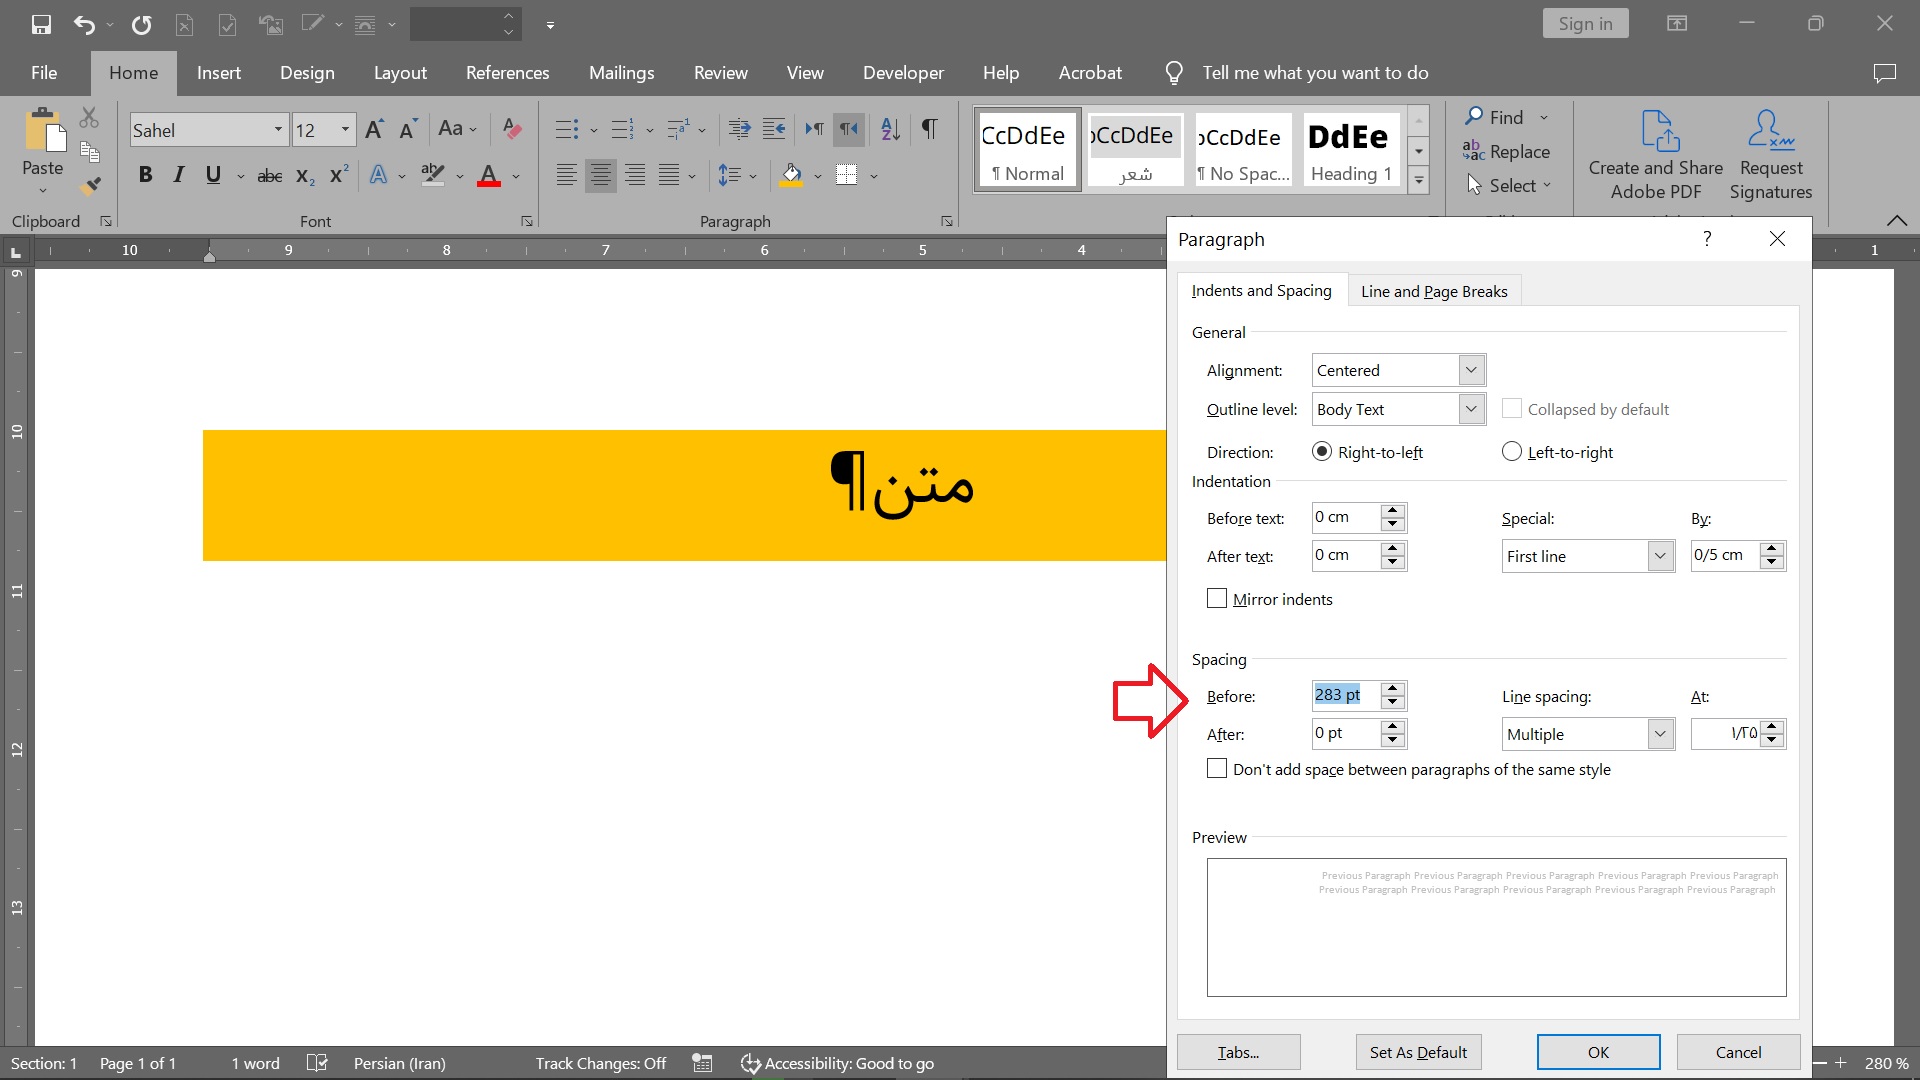Open the Layout ribbon tab
This screenshot has height=1080, width=1920.
[x=400, y=73]
